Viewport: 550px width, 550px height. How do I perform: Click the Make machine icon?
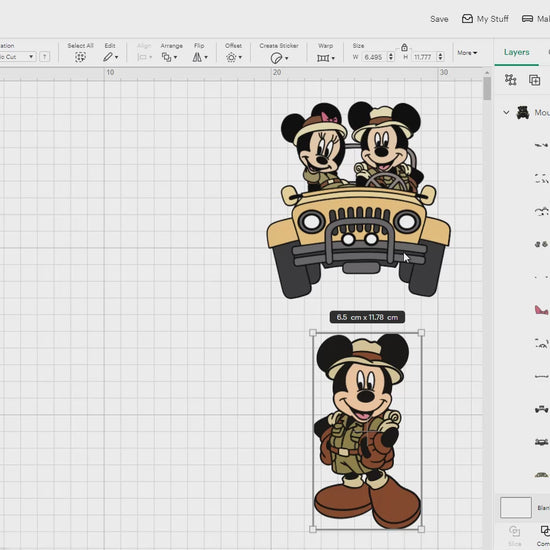(528, 19)
